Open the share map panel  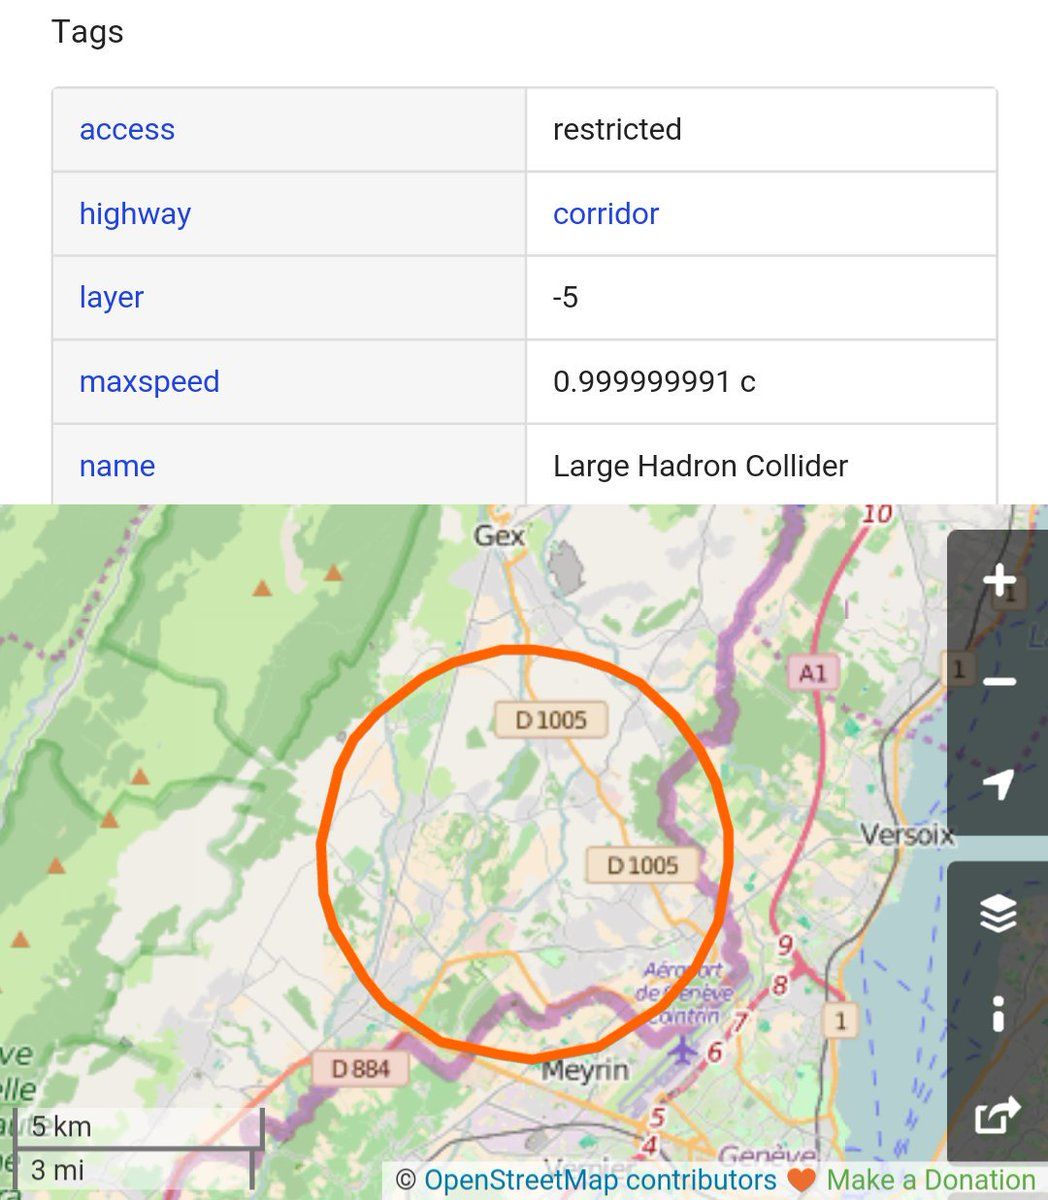[x=998, y=1114]
